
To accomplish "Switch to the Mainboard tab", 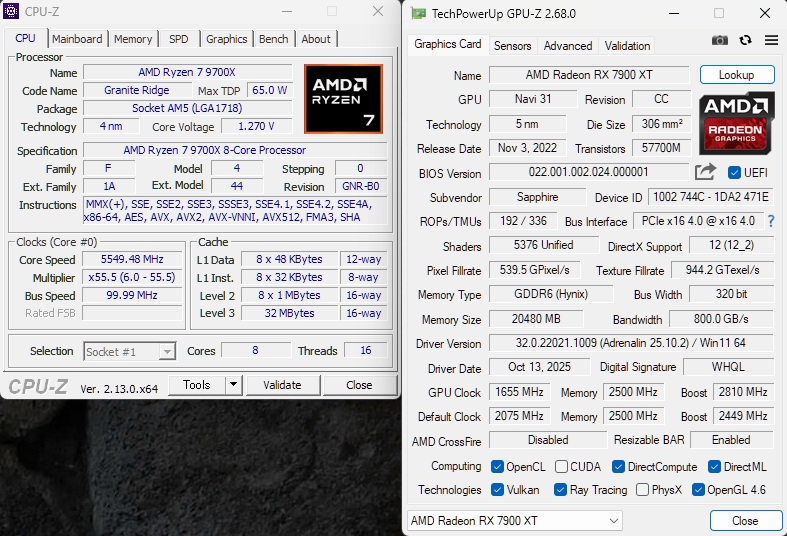I will coord(77,39).
